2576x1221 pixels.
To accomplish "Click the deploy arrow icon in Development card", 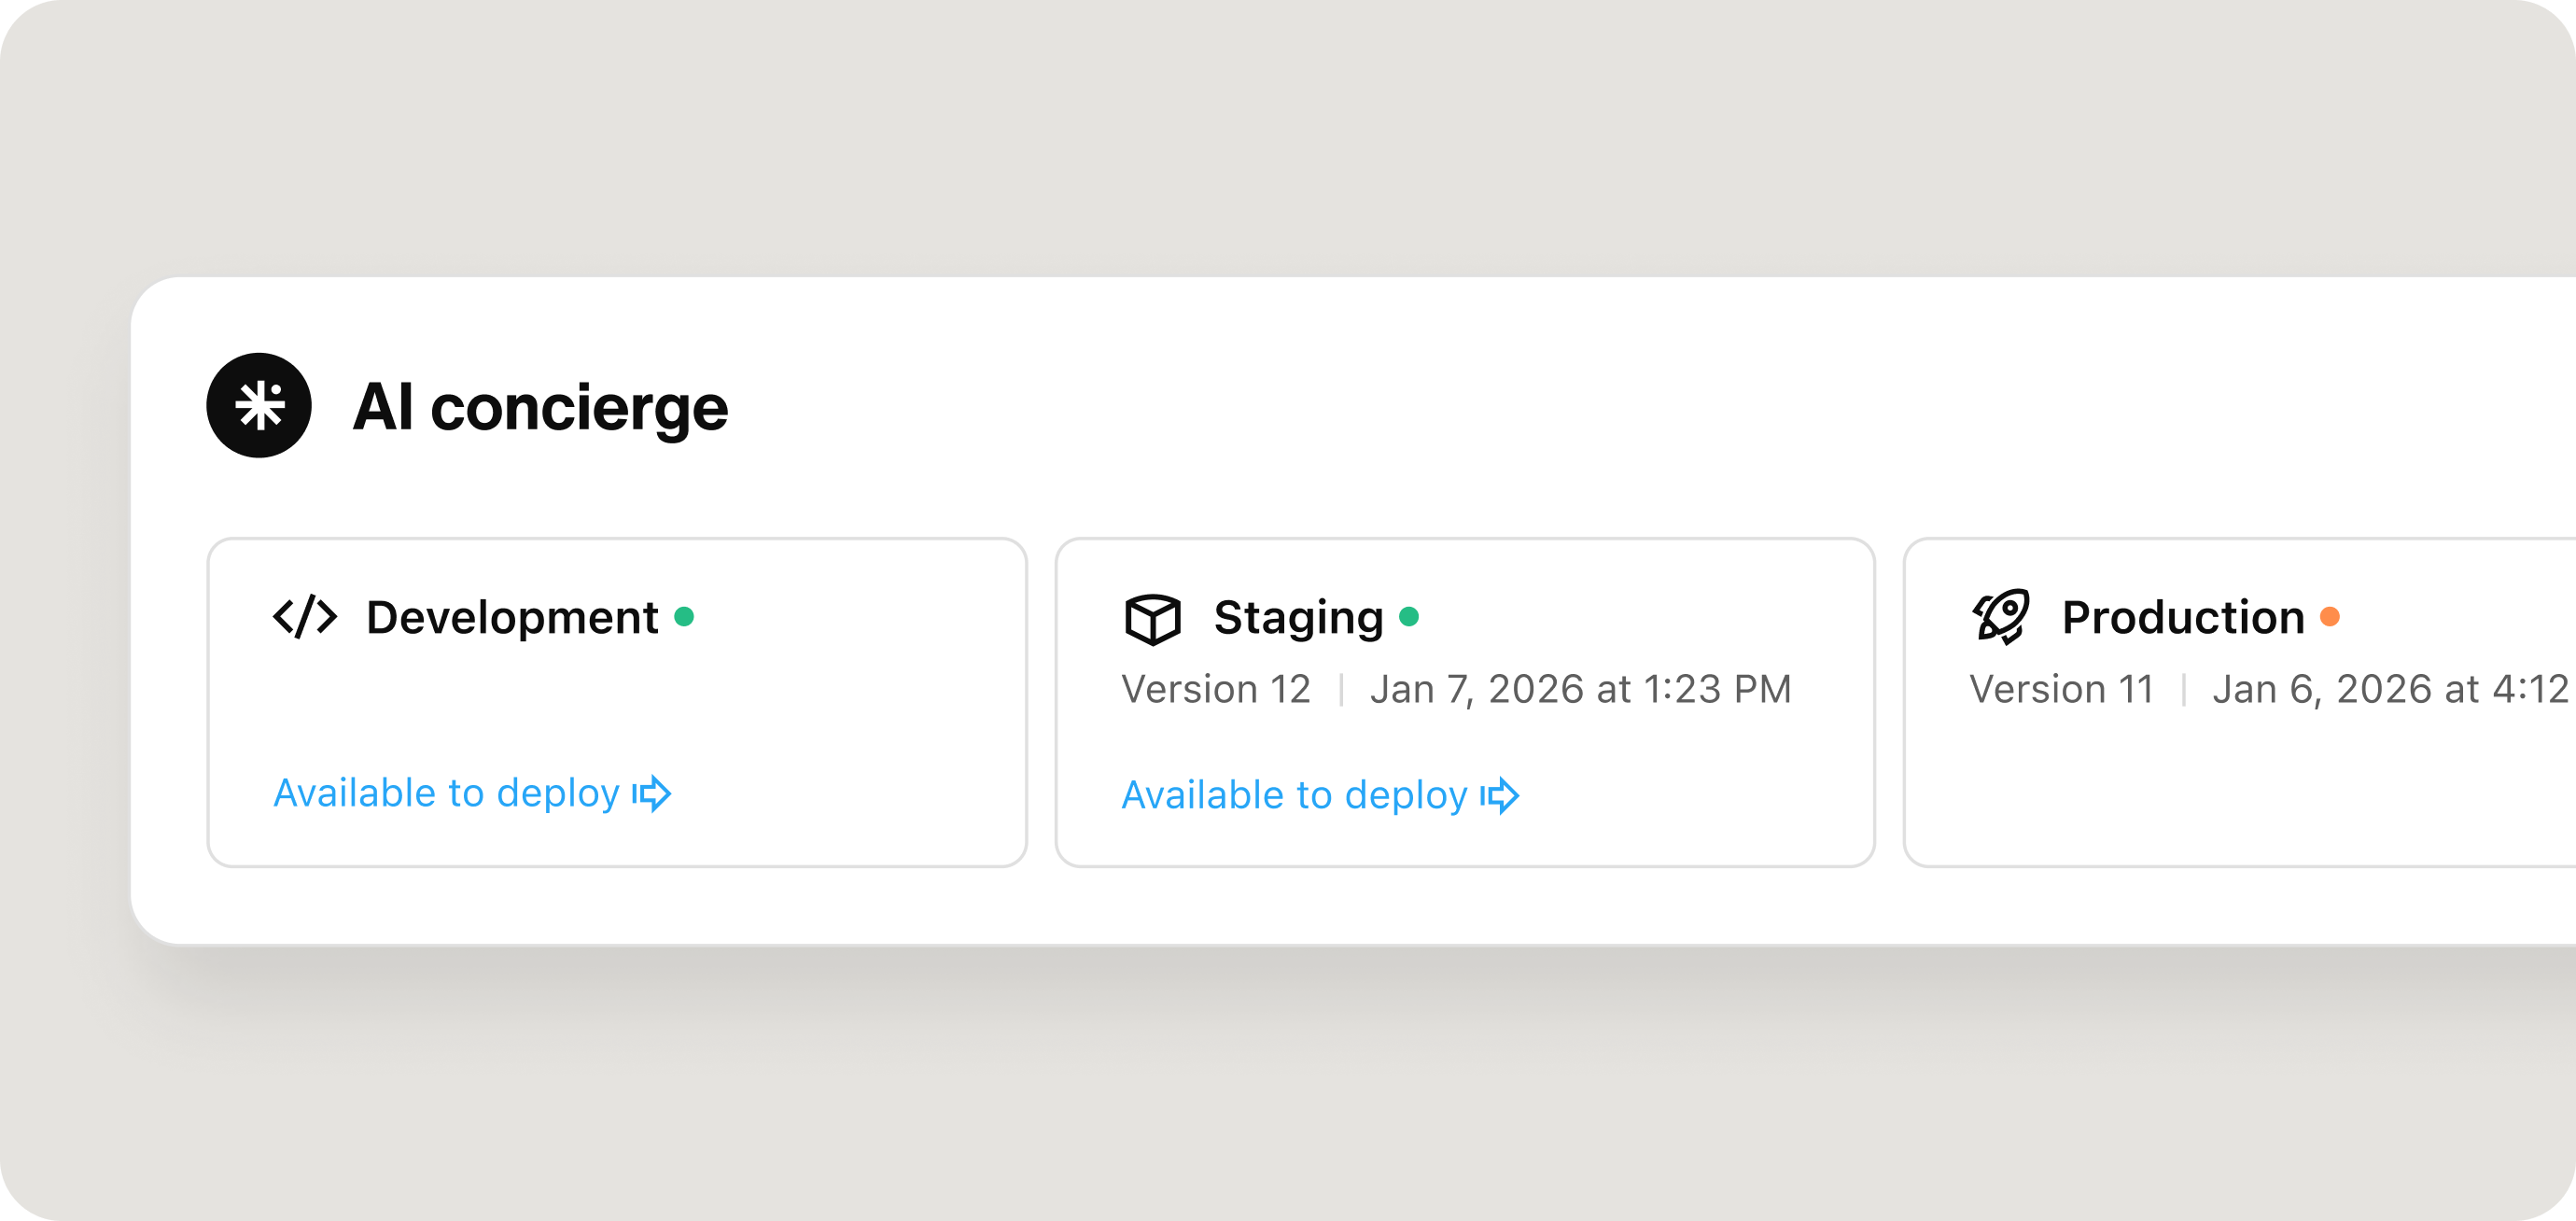I will pos(652,793).
